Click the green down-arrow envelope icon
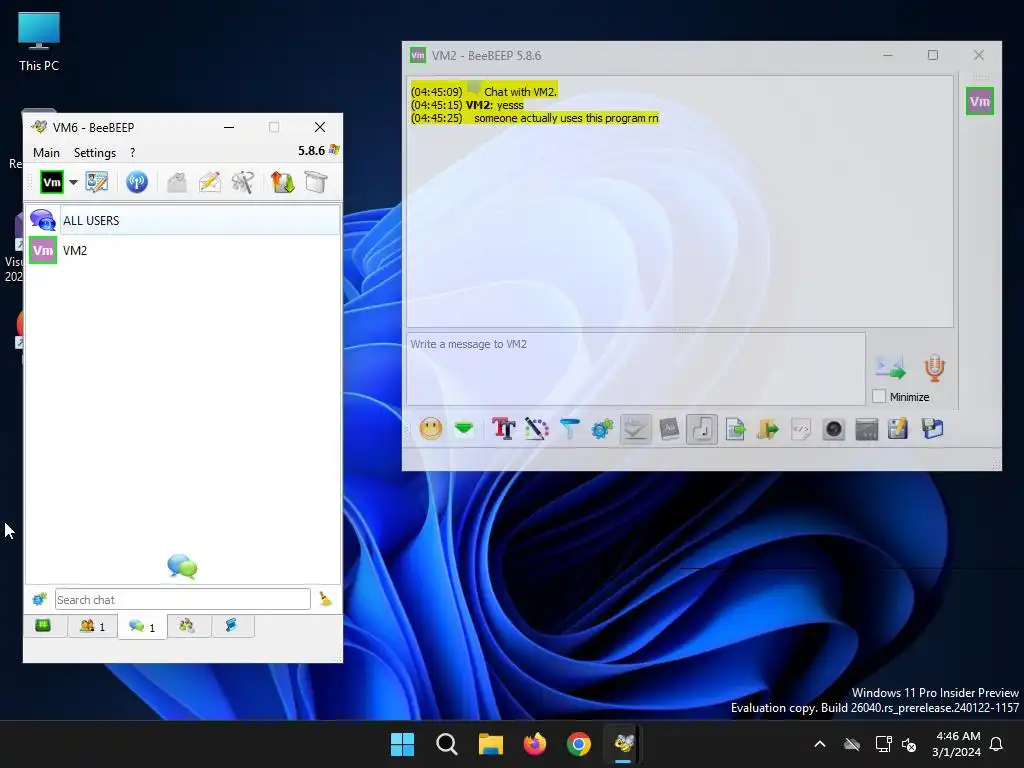Viewport: 1024px width, 768px height. [464, 429]
